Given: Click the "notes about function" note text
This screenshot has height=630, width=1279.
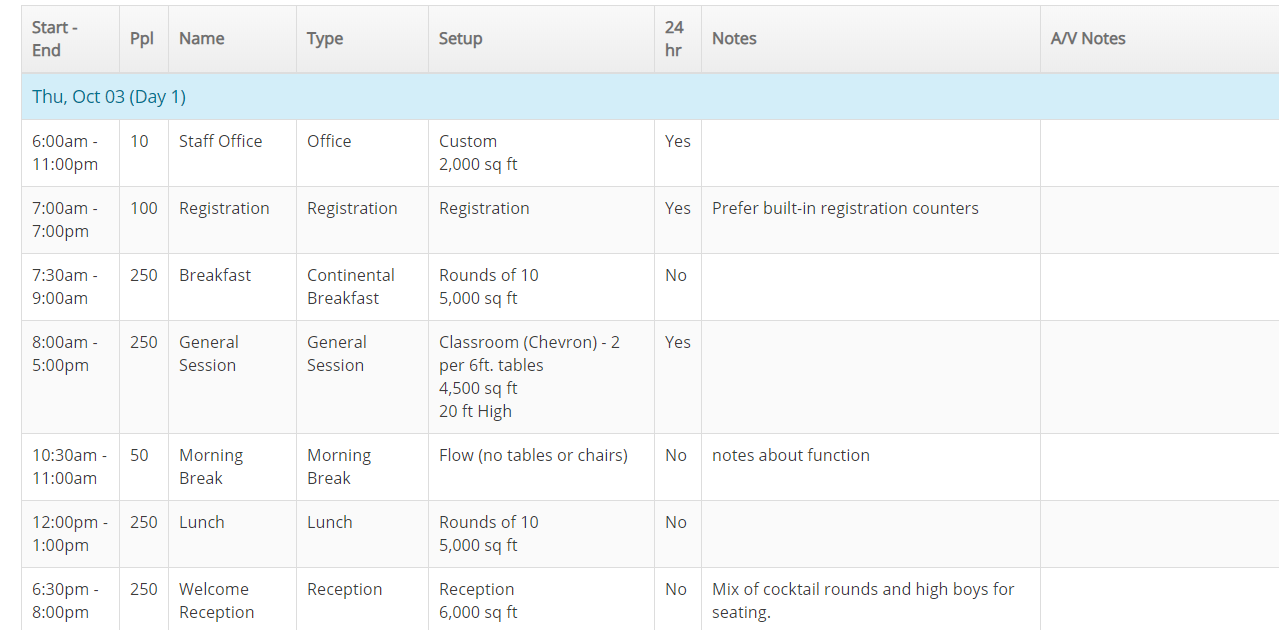Looking at the screenshot, I should point(791,456).
